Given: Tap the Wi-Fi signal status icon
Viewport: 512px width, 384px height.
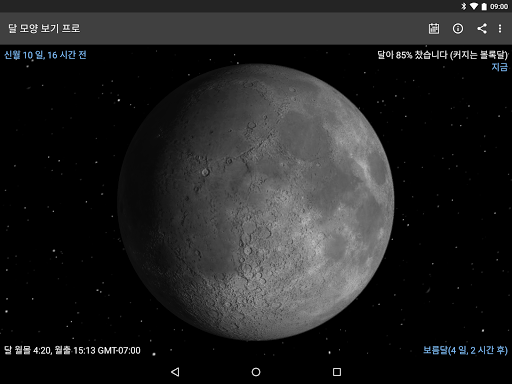Looking at the screenshot, I should click(473, 6).
